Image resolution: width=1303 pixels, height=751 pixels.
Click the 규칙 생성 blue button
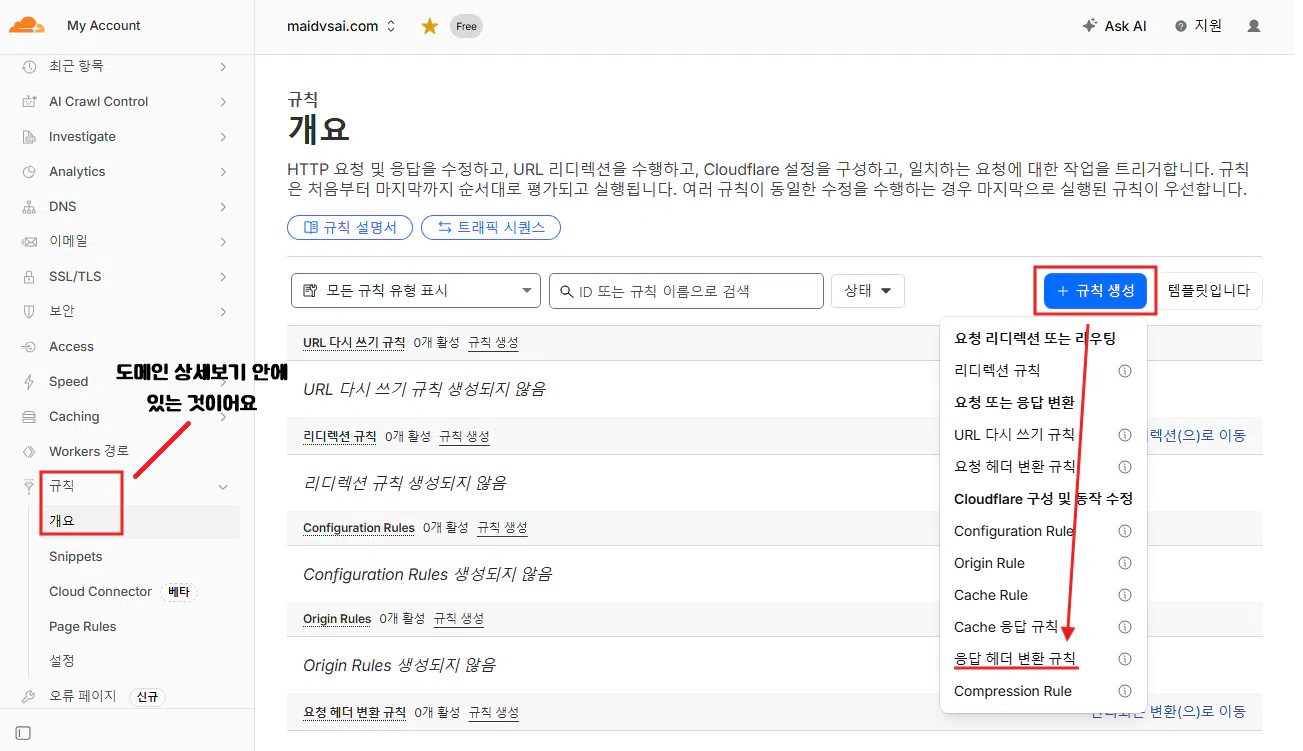click(1095, 291)
